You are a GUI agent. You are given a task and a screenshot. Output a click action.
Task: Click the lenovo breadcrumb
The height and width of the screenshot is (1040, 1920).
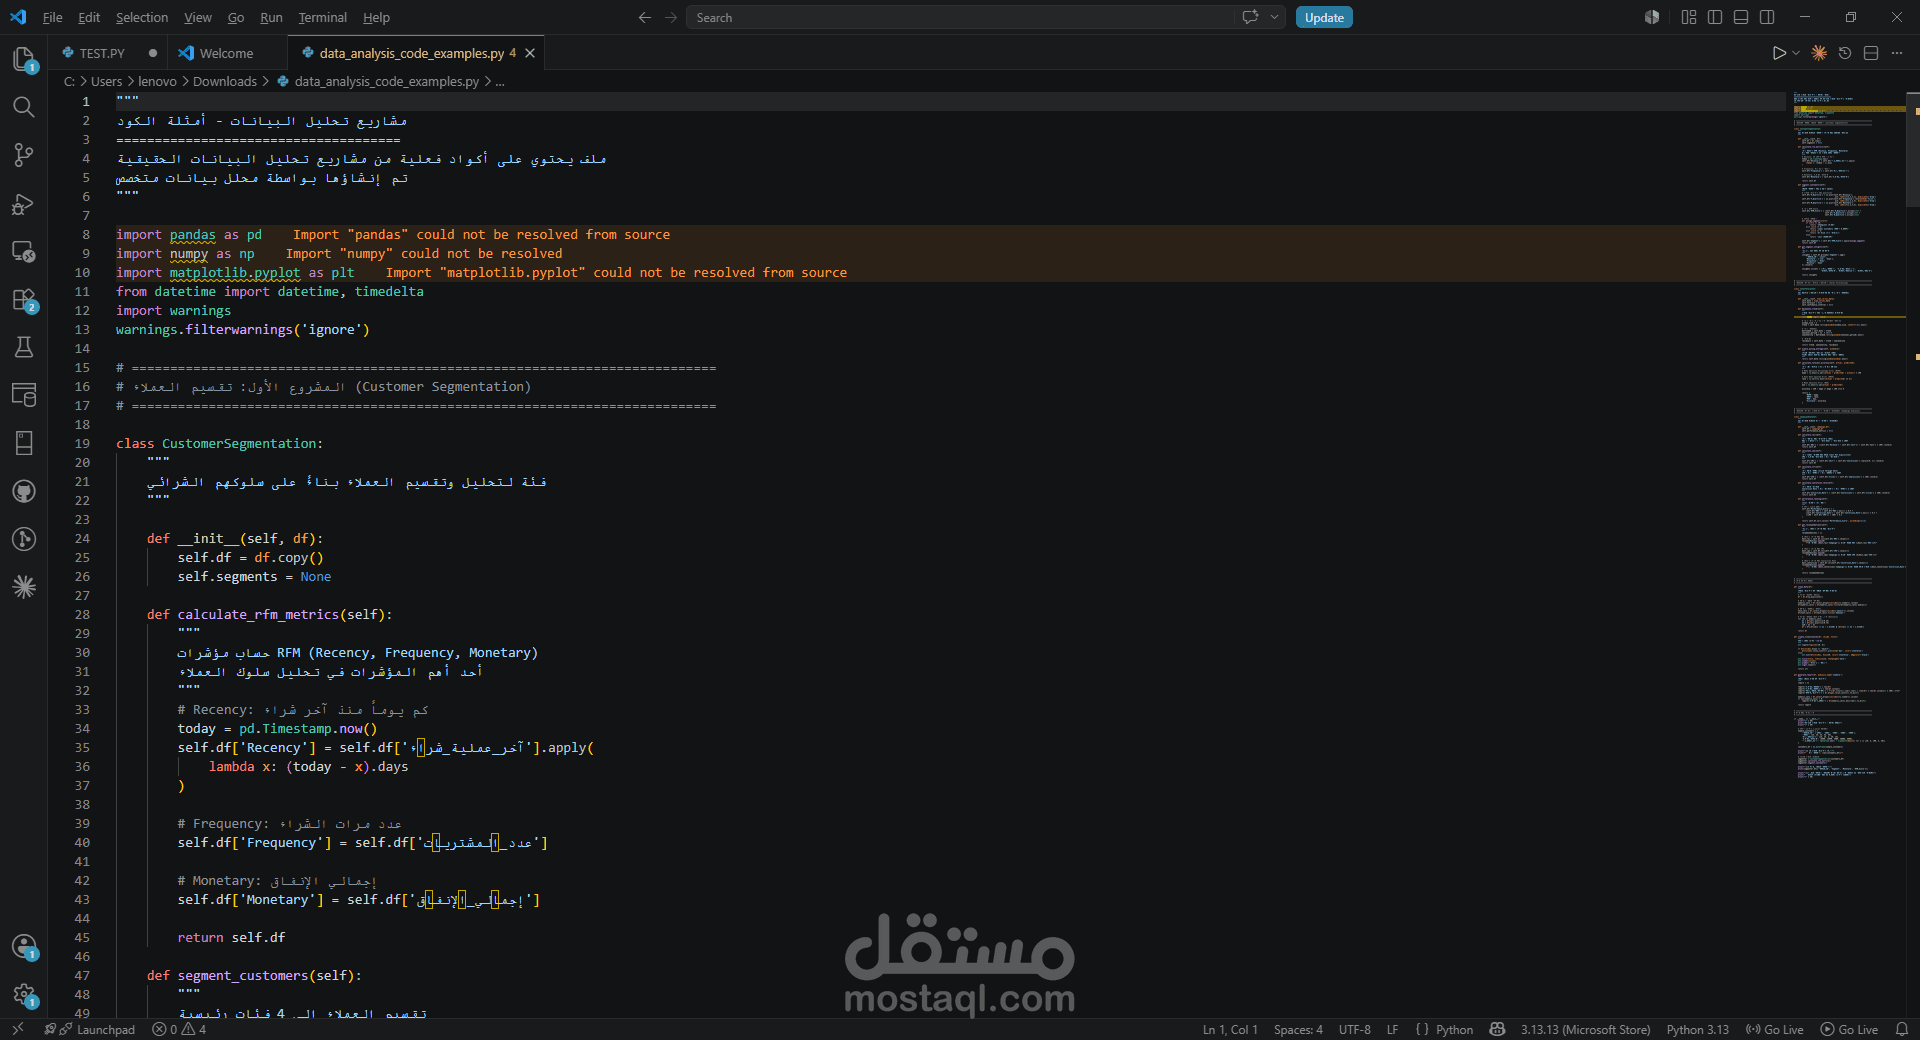click(x=157, y=82)
